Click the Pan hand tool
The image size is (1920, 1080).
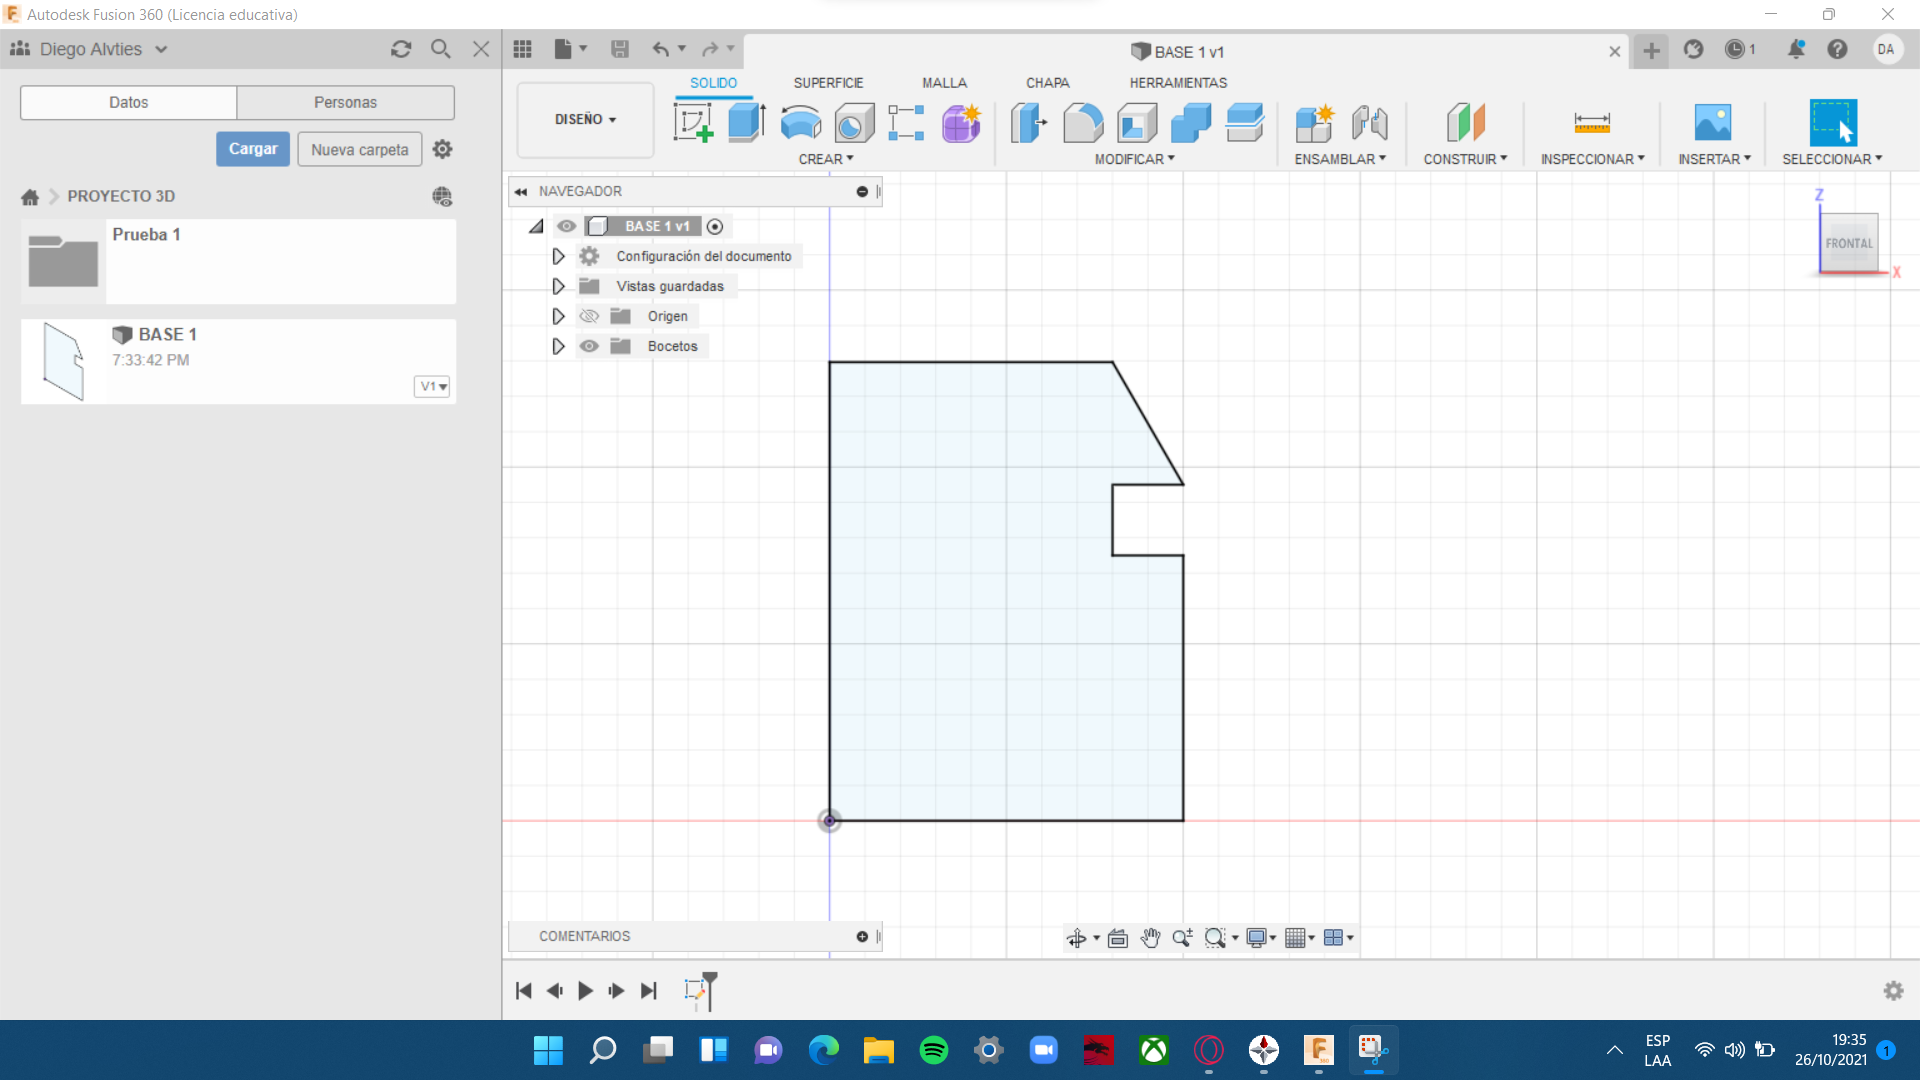[x=1150, y=938]
